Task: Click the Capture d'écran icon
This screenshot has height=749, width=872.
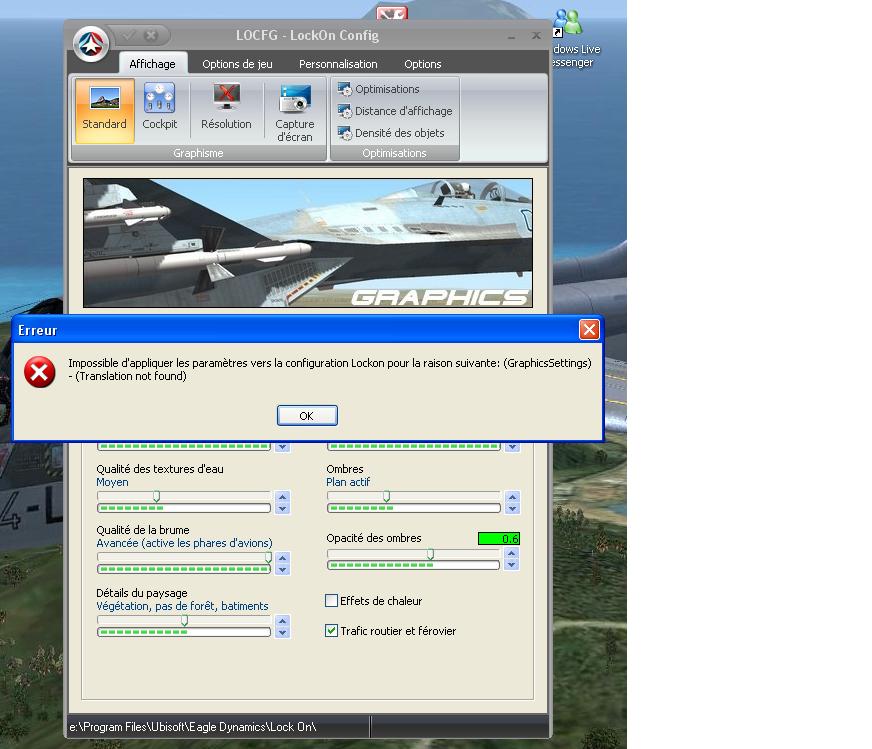Action: [295, 112]
